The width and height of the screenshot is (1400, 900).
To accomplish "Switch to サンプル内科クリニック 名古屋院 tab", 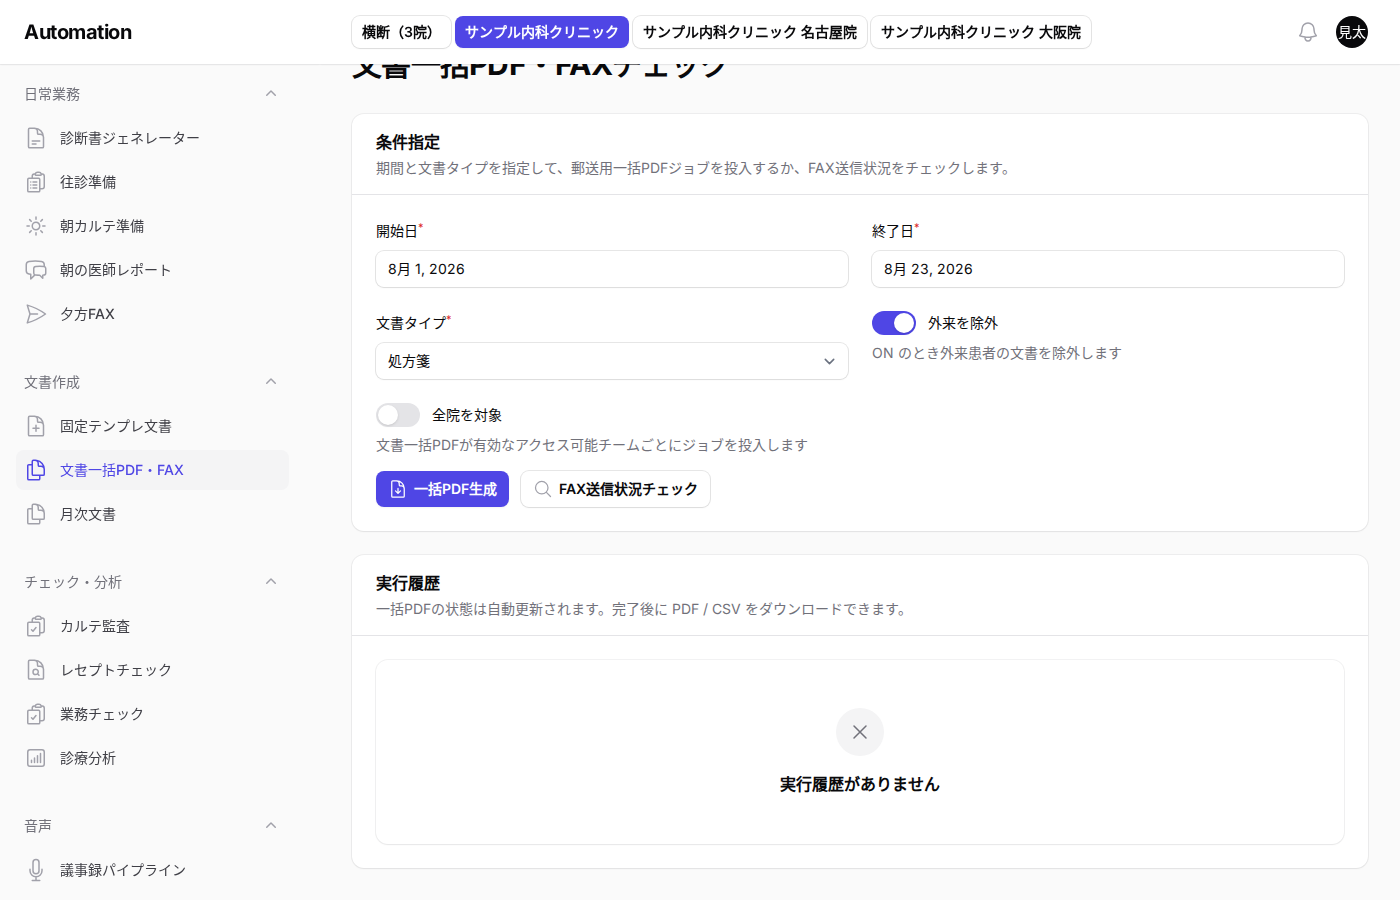I will point(750,32).
